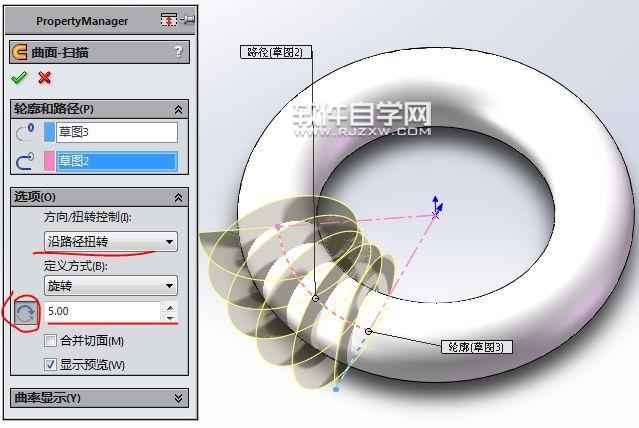The width and height of the screenshot is (639, 428).
Task: Pin the PropertyManager panel with the pushpin
Action: tap(187, 20)
